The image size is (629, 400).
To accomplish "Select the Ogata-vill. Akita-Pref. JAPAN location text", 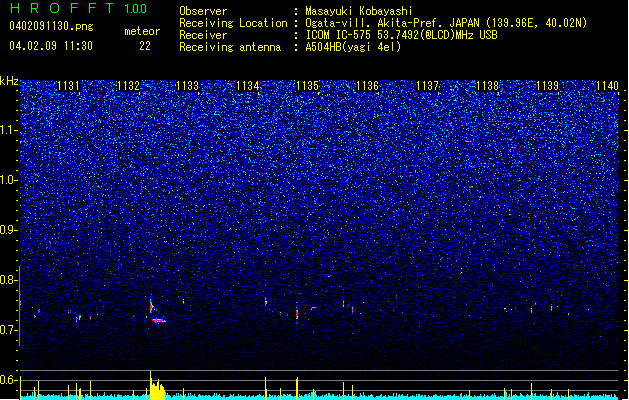I will click(446, 23).
